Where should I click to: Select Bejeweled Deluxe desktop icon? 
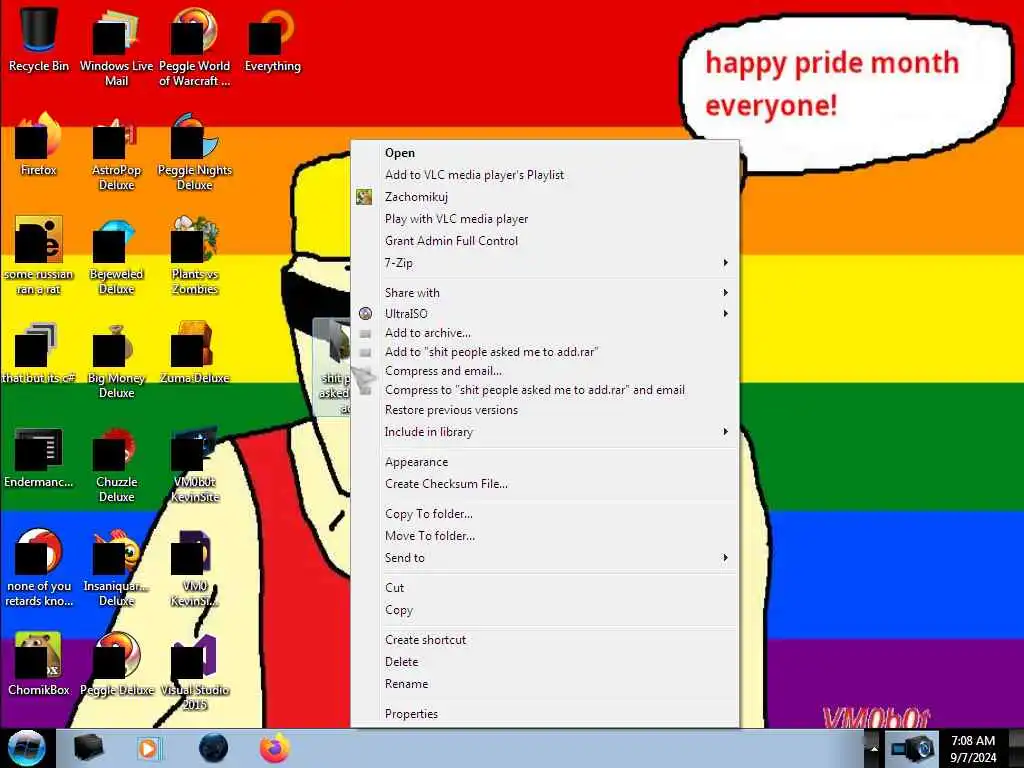116,257
